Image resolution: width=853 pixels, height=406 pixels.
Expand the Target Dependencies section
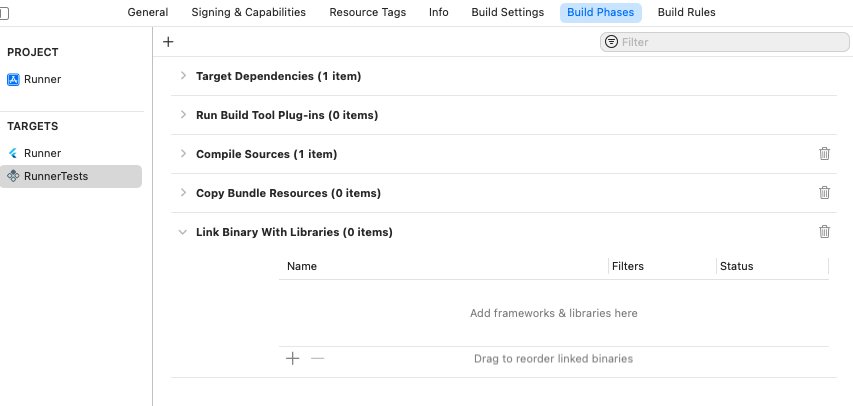[x=183, y=76]
